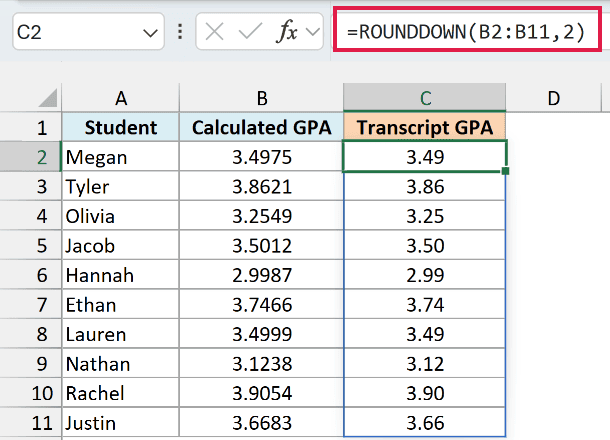Image resolution: width=610 pixels, height=440 pixels.
Task: Select row 8 header
Action: tap(31, 334)
